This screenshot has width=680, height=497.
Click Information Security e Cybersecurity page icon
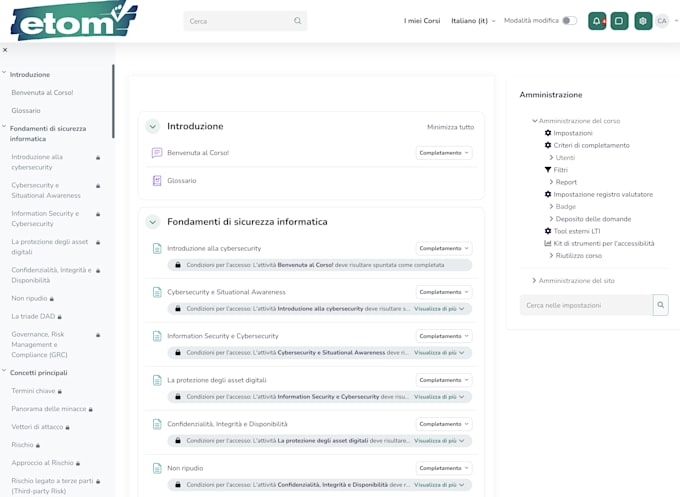(x=157, y=336)
